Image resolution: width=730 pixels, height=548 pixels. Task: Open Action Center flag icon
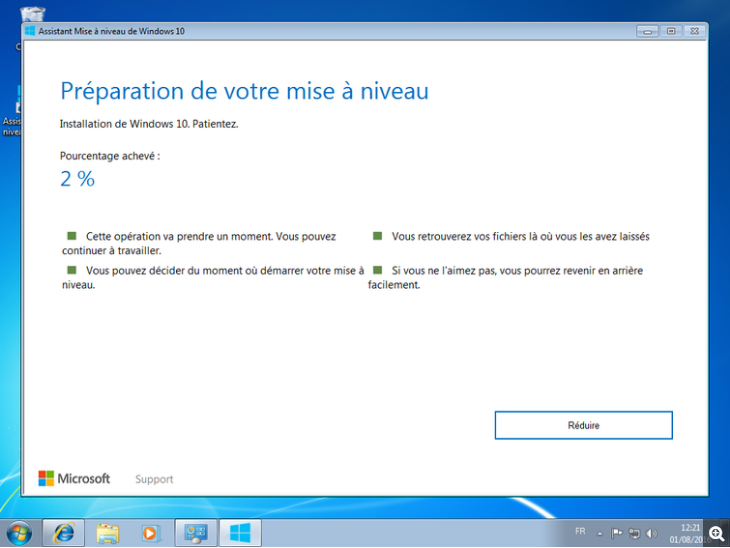pyautogui.click(x=616, y=533)
